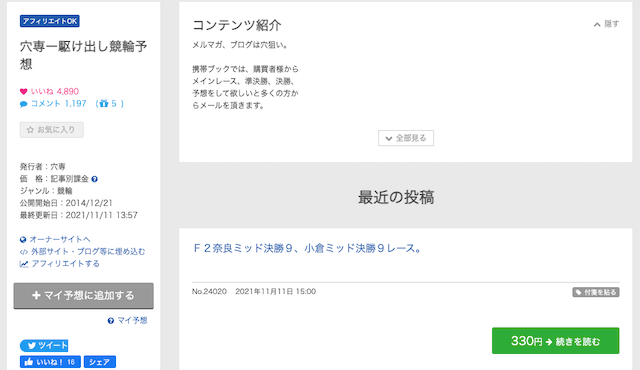Click マイ予想に追加する button
This screenshot has width=640, height=370.
point(84,296)
